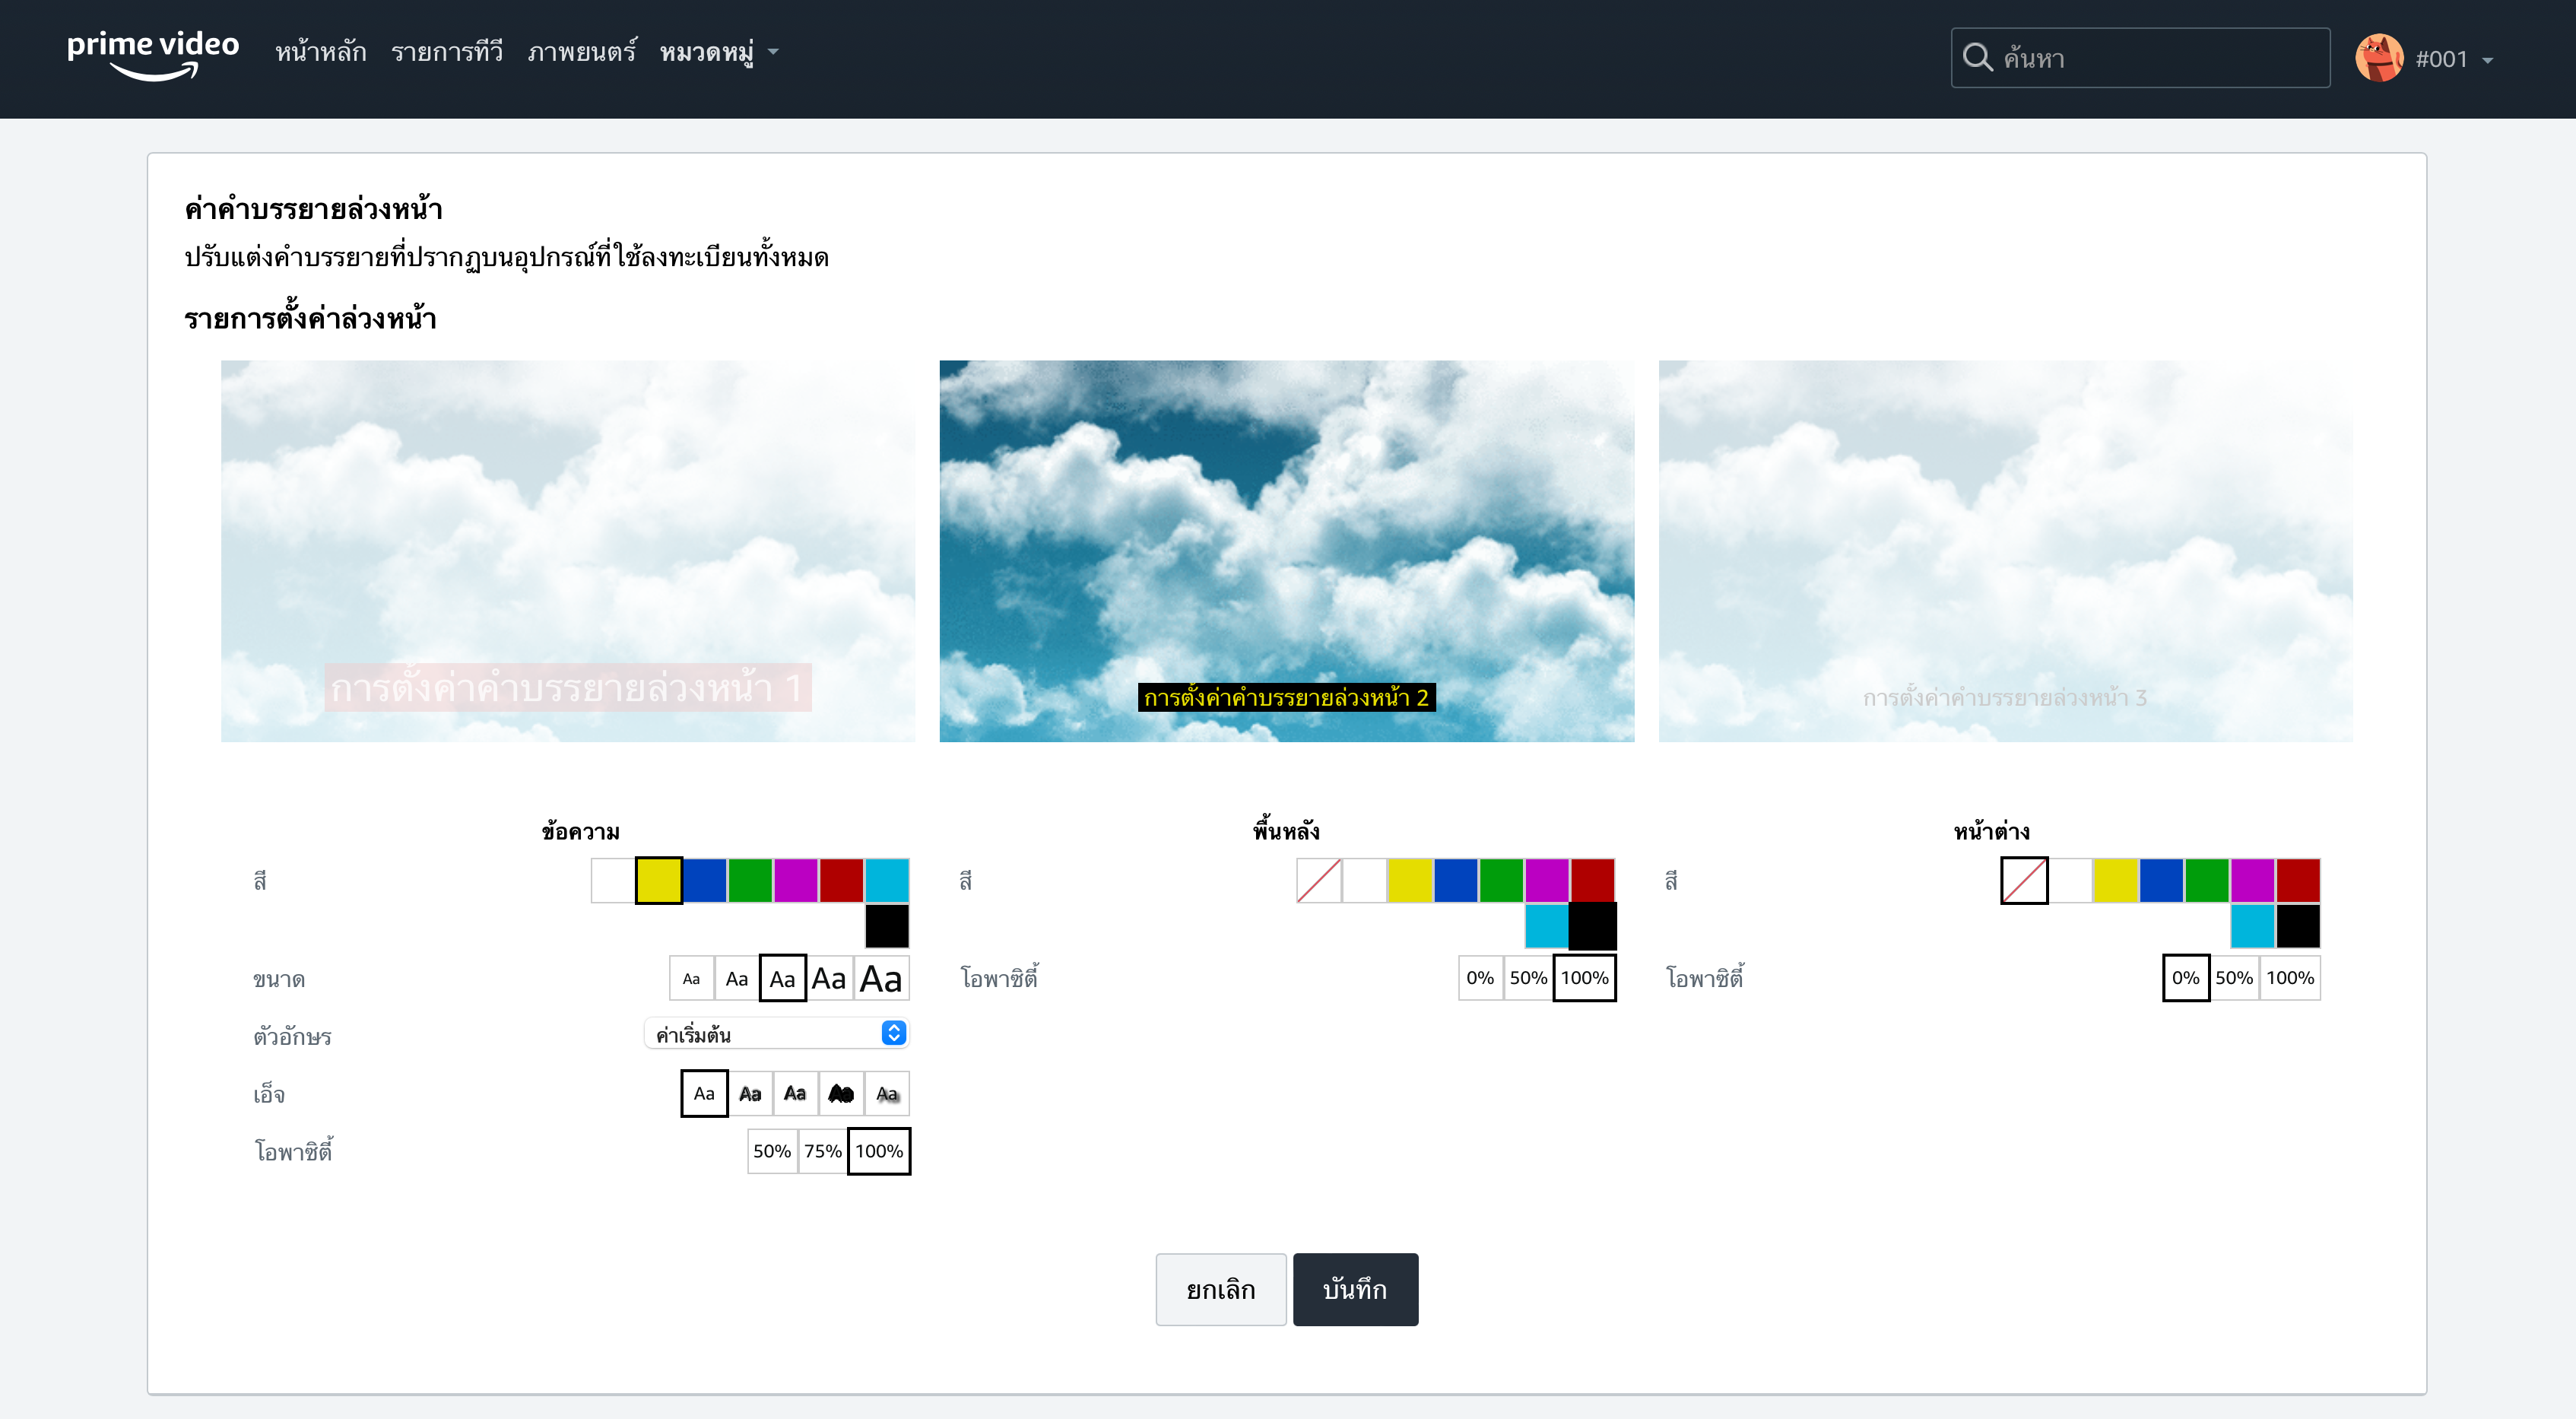Click the ยกเลิก cancel button

point(1220,1289)
